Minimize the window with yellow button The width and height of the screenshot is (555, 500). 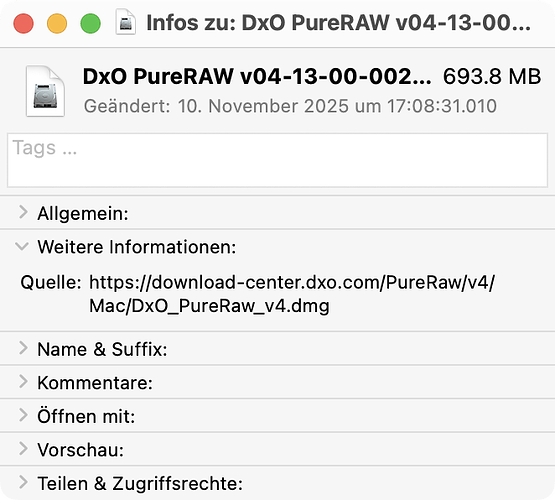[57, 23]
